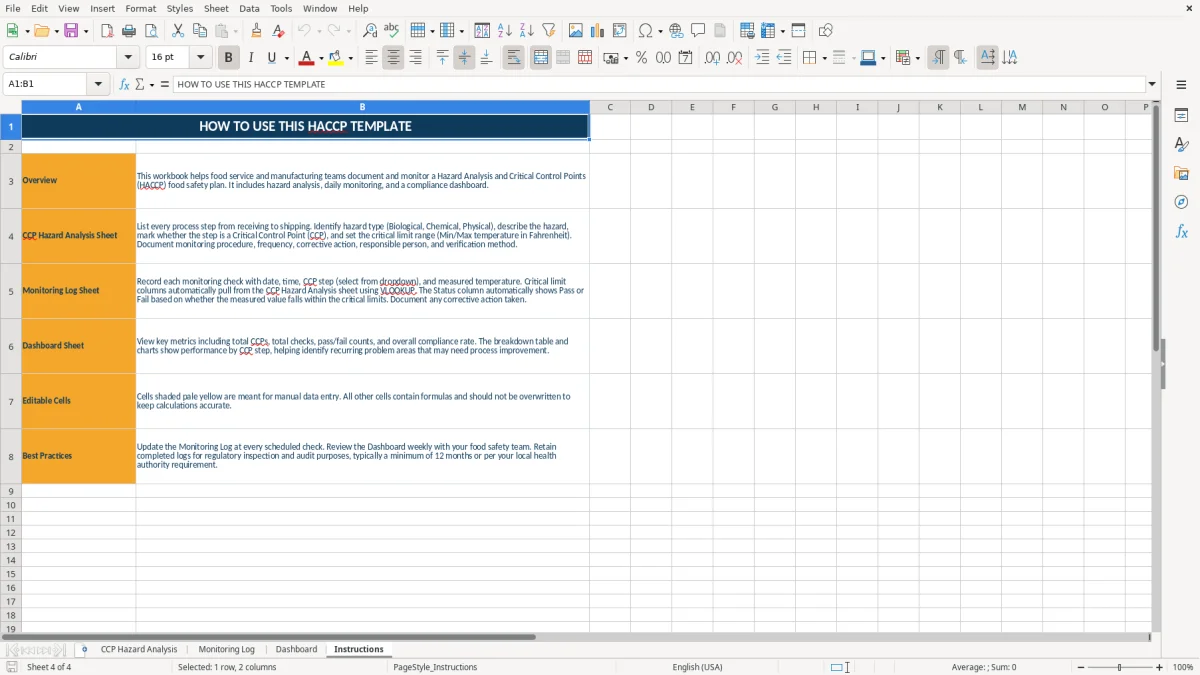Open the background color dropdown arrow
The width and height of the screenshot is (1200, 675).
pyautogui.click(x=350, y=58)
